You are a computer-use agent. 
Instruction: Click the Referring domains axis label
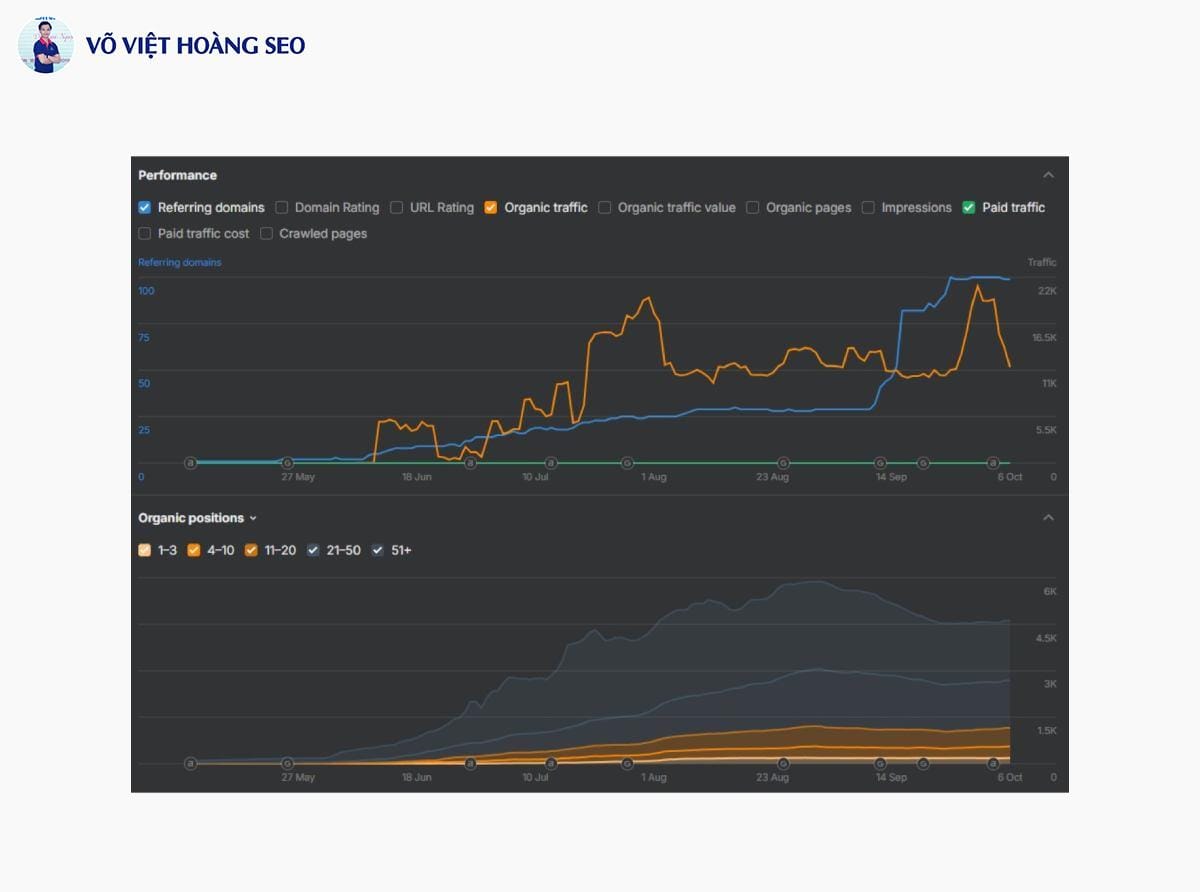(x=180, y=262)
